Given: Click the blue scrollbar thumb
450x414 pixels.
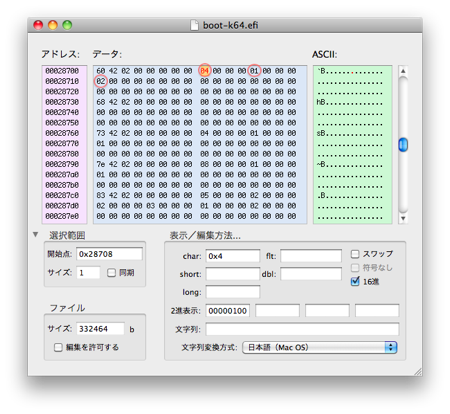Looking at the screenshot, I should click(403, 145).
